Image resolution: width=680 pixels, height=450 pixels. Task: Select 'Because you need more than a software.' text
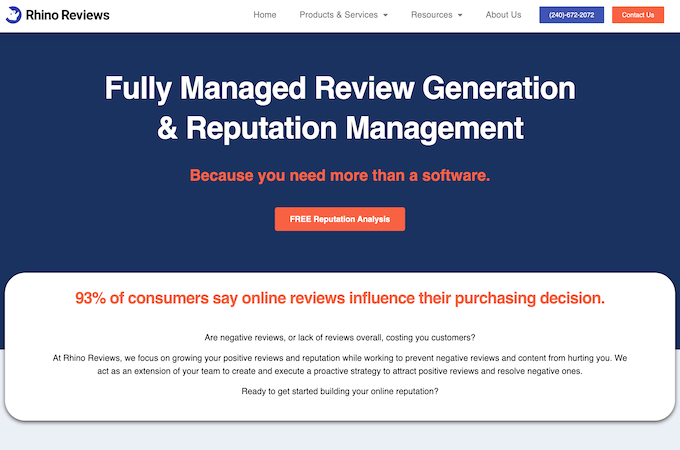(340, 176)
